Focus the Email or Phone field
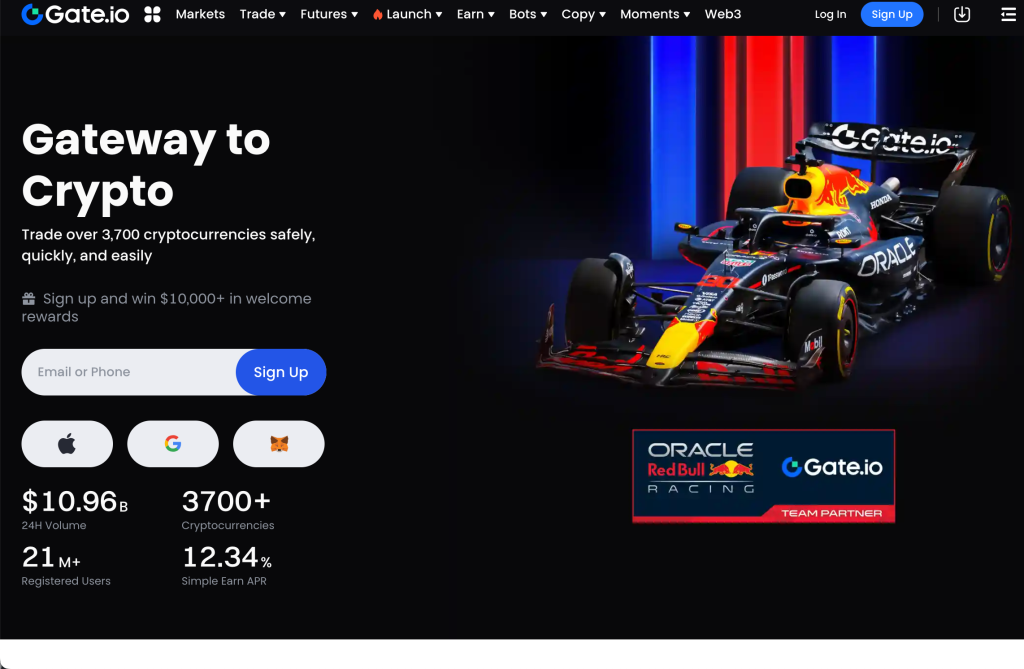The height and width of the screenshot is (669, 1024). coord(129,372)
